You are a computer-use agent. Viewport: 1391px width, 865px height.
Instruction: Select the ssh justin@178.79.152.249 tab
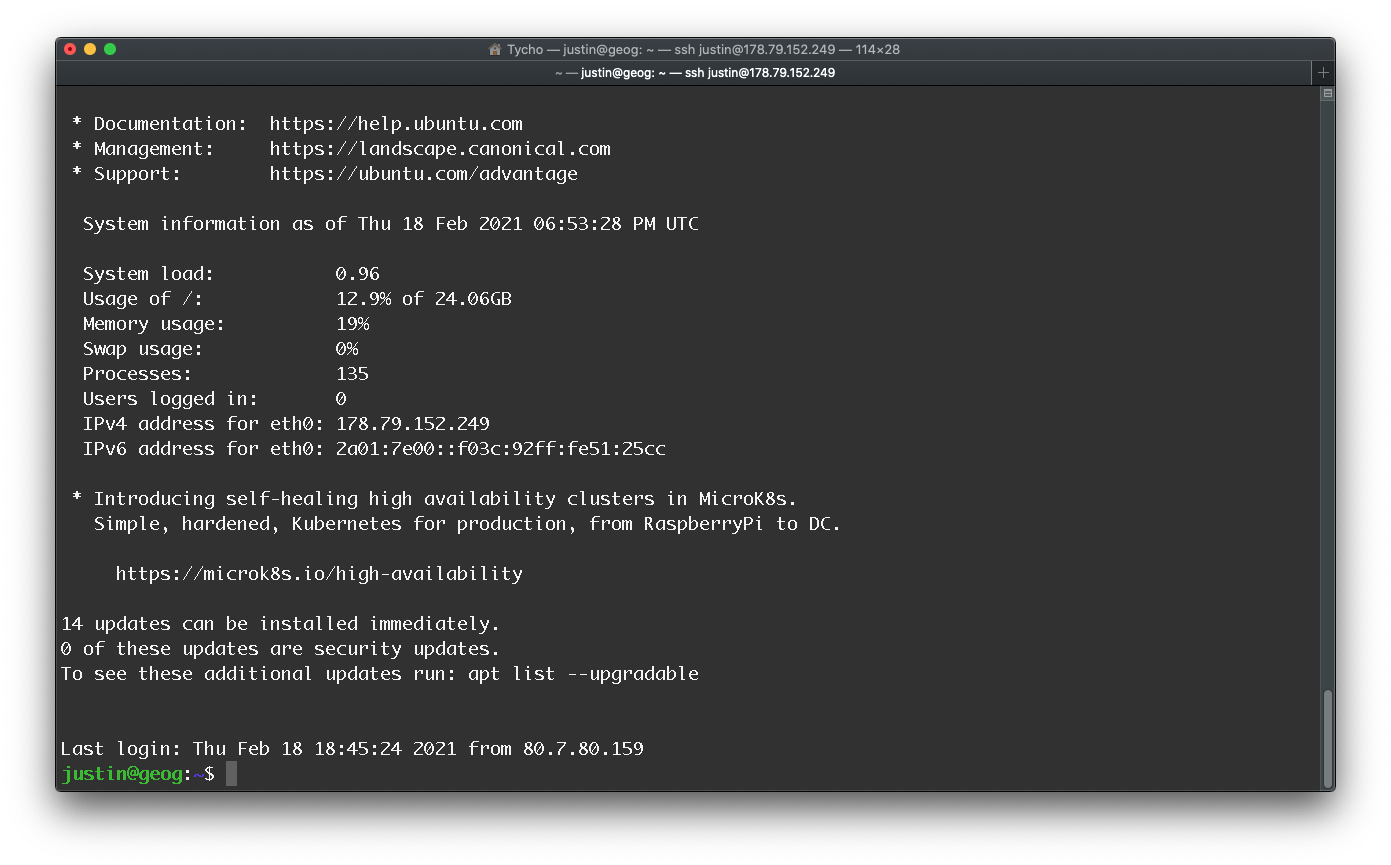[695, 73]
